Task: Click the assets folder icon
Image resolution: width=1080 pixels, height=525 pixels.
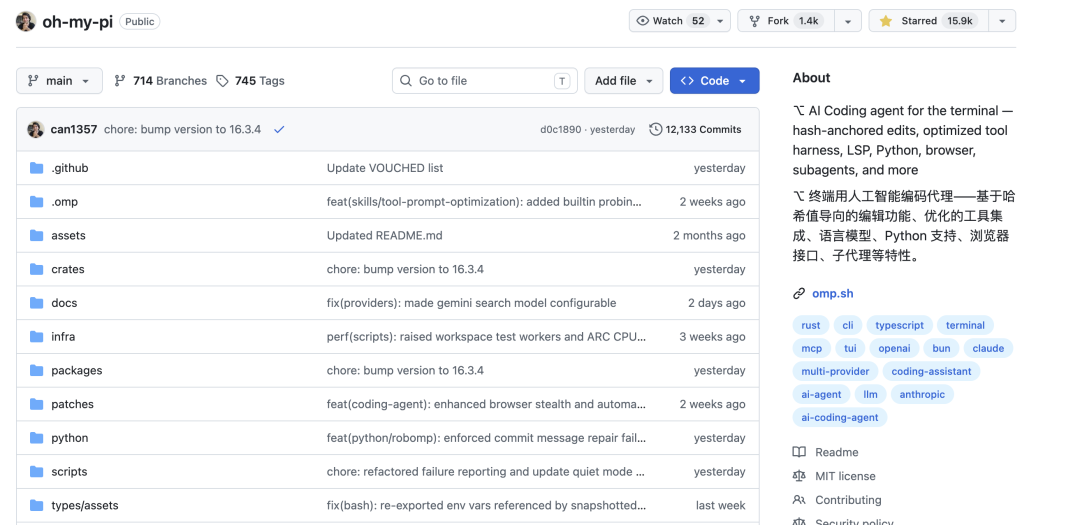Action: click(x=37, y=236)
